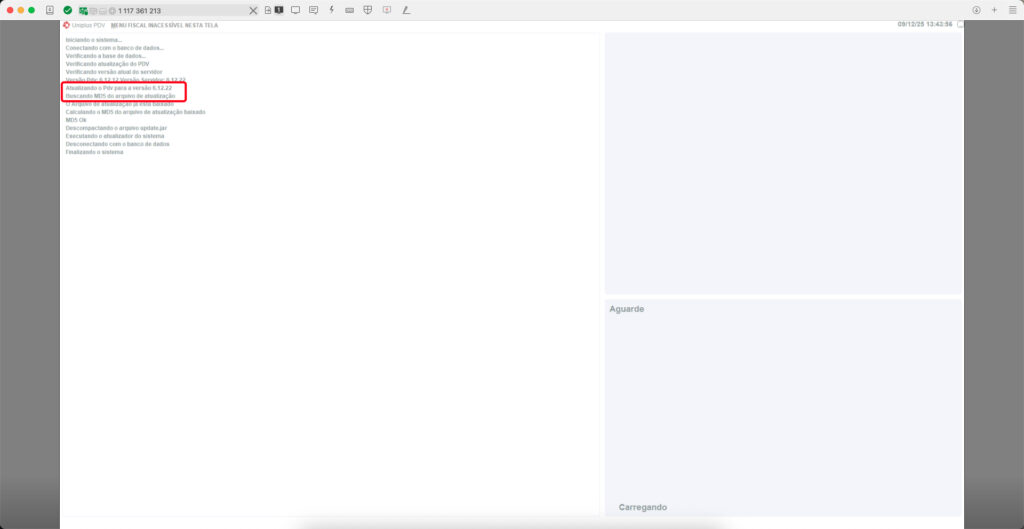Toggle the small checkbox next to the timestamp

click(x=960, y=24)
